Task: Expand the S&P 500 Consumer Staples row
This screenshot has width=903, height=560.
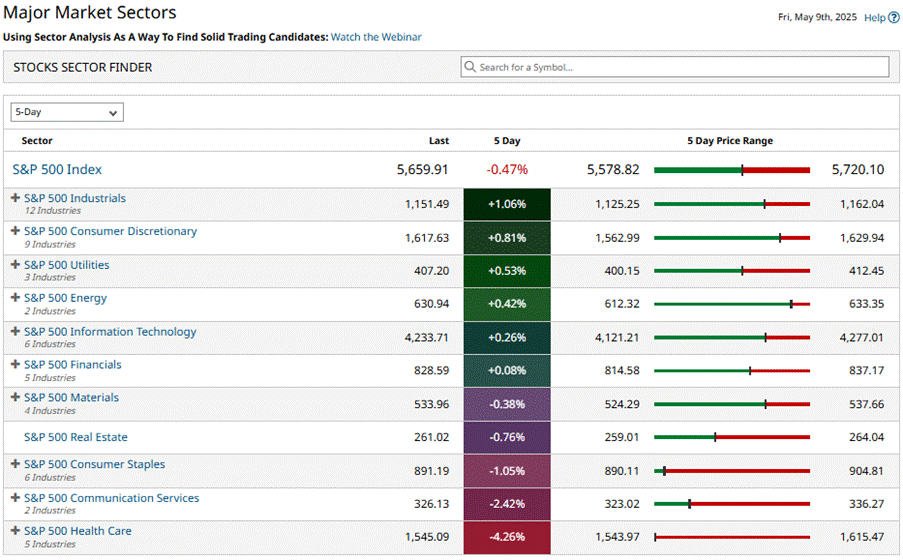Action: pyautogui.click(x=16, y=464)
